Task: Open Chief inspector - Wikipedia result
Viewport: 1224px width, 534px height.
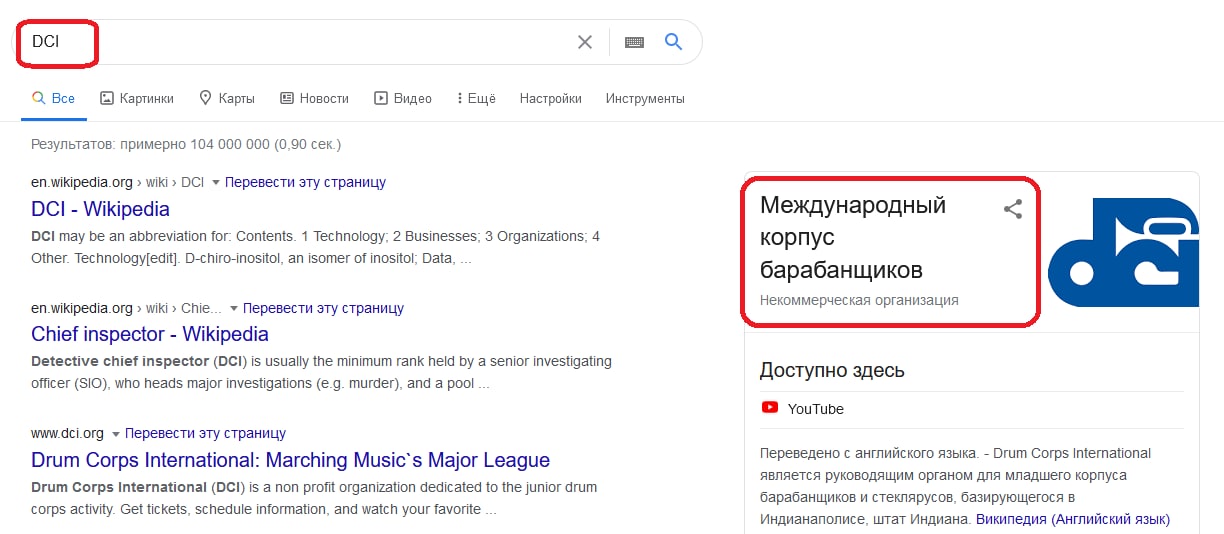Action: [x=150, y=334]
